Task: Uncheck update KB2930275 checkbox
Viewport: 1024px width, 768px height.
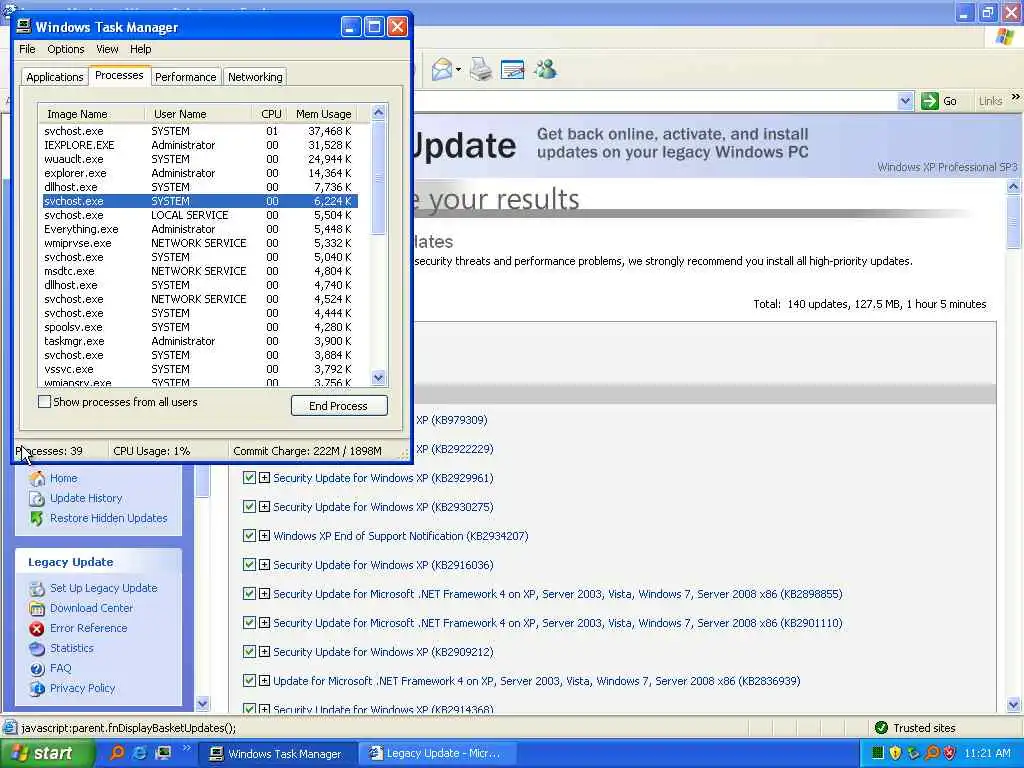Action: coord(249,506)
